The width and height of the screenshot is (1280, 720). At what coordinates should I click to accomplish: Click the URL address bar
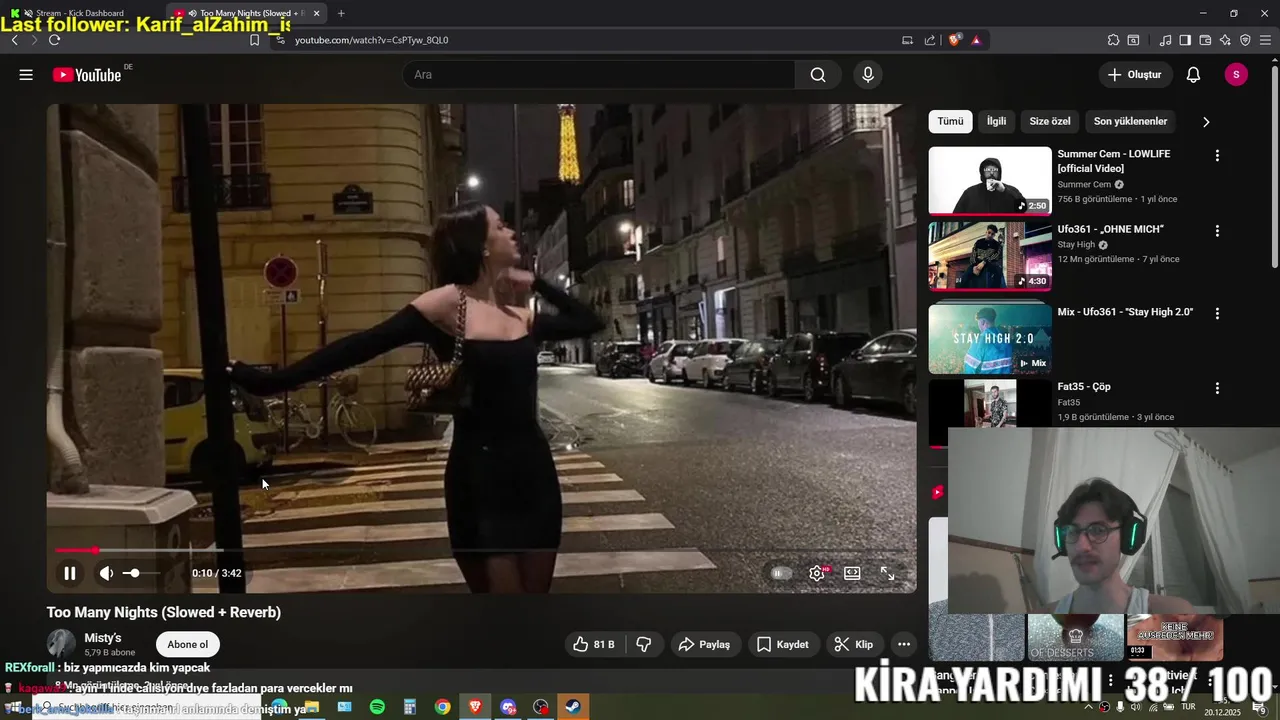(x=590, y=40)
